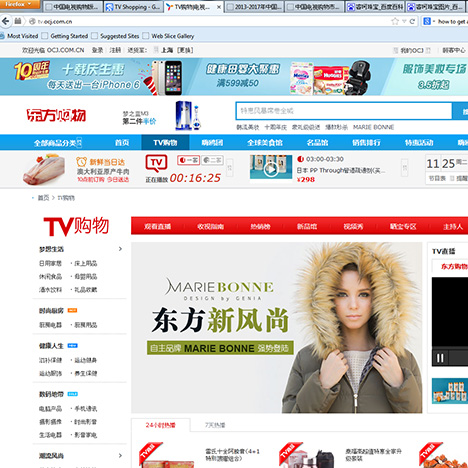
Task: Select the TV购物 nav item
Action: coord(165,143)
